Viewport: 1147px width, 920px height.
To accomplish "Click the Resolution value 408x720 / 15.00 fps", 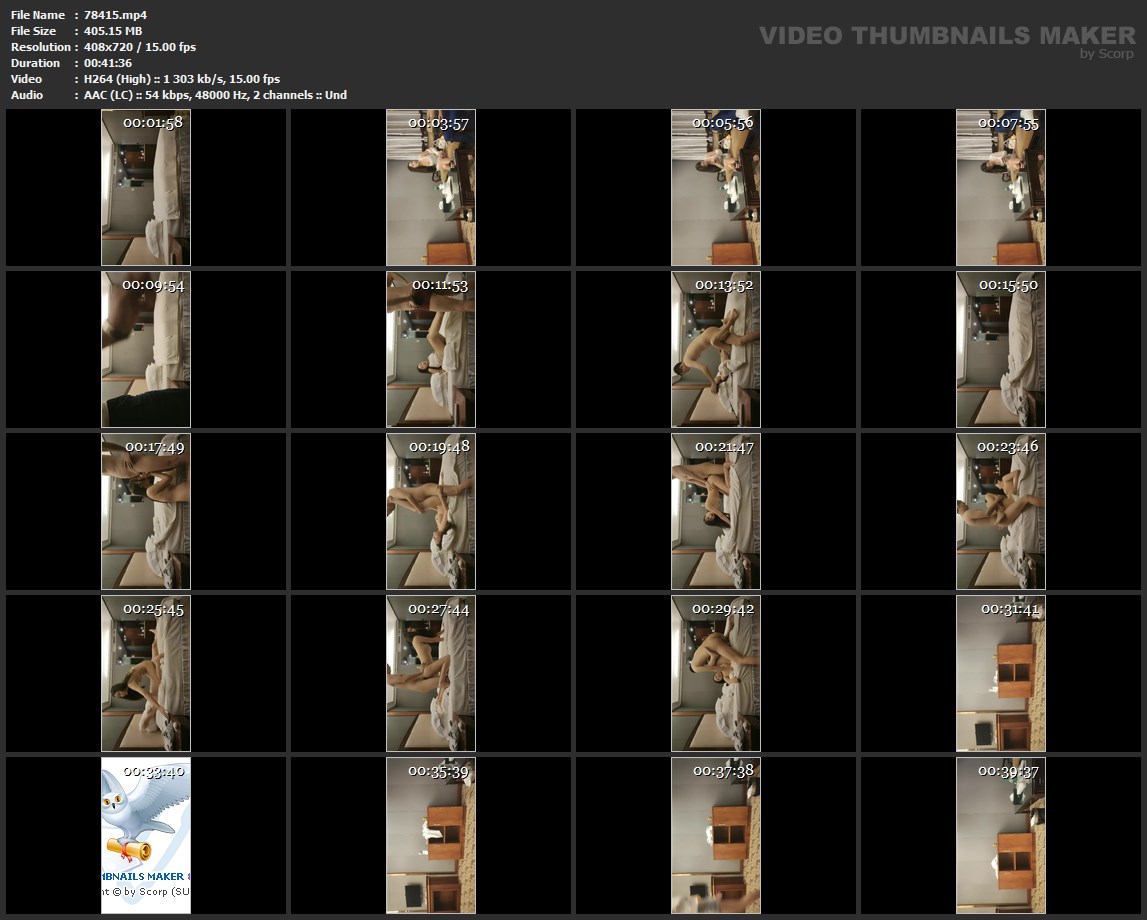I will coord(140,47).
